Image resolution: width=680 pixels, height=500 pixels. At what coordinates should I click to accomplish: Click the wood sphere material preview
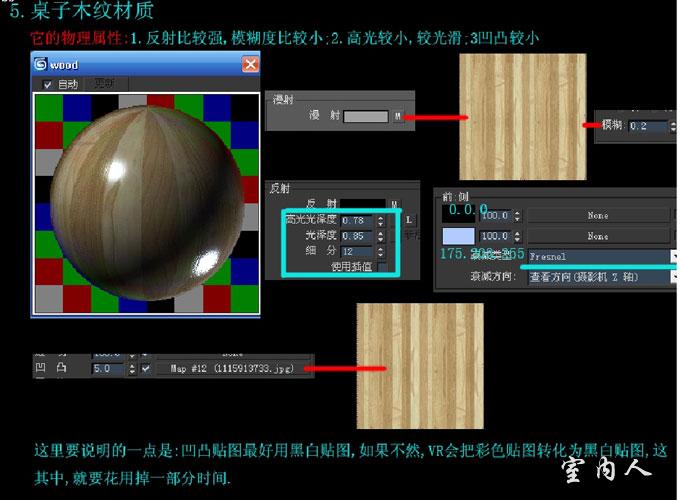pyautogui.click(x=146, y=203)
